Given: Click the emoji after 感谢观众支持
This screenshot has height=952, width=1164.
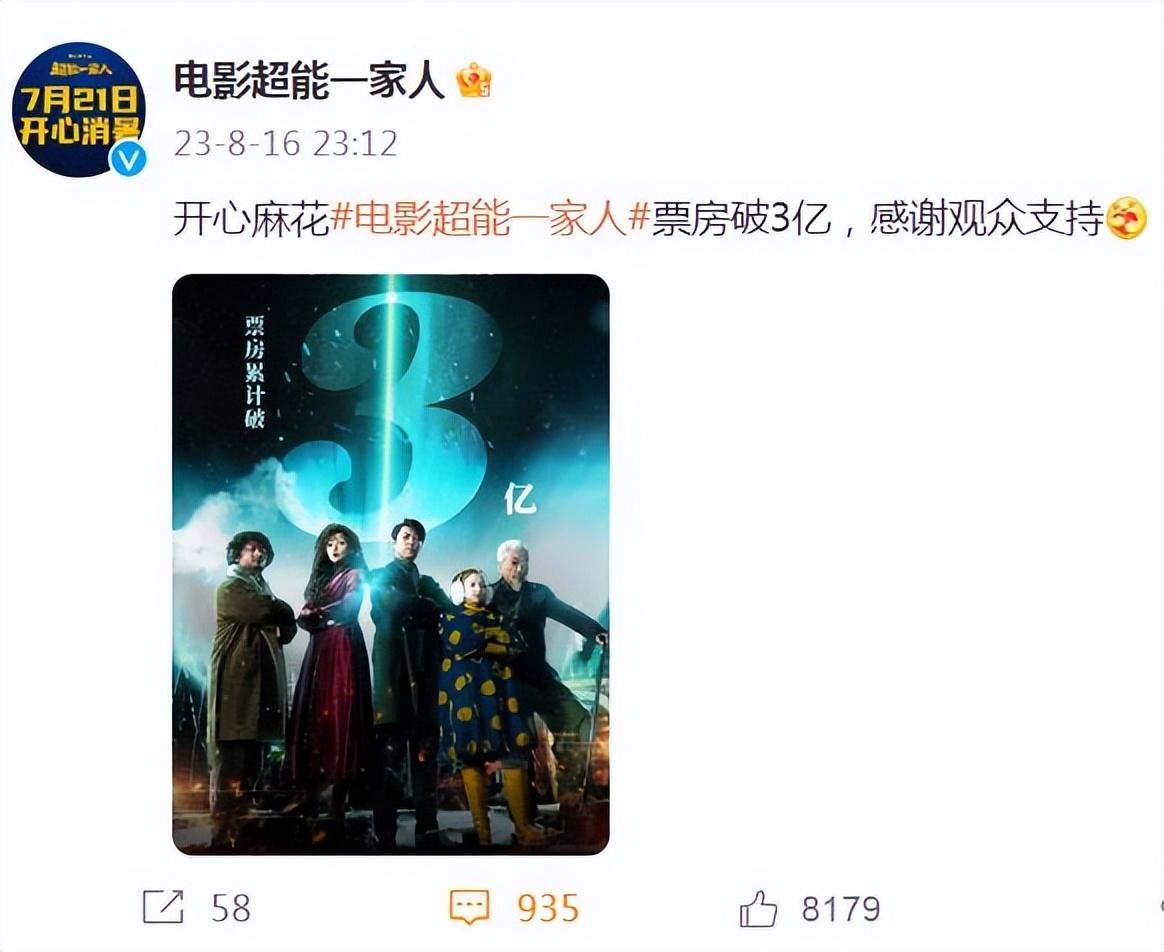Looking at the screenshot, I should 1126,218.
